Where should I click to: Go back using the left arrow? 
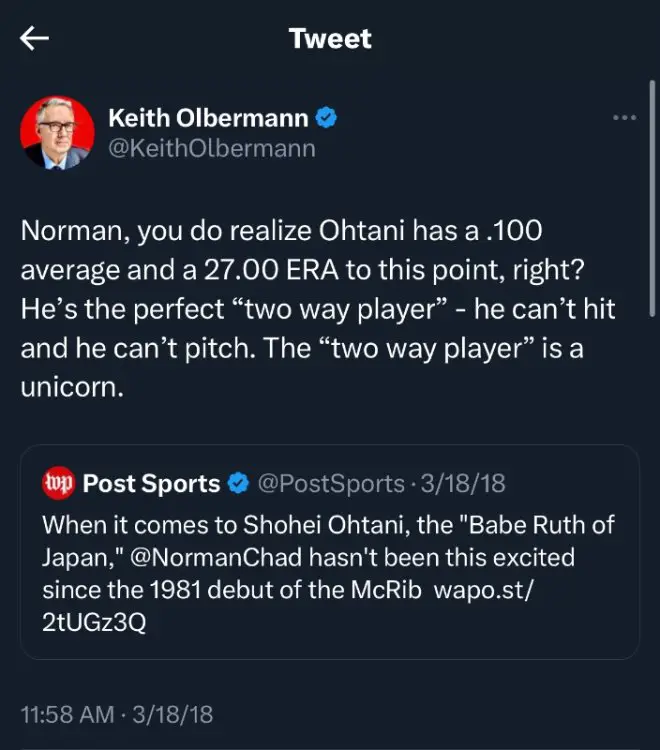click(x=36, y=39)
